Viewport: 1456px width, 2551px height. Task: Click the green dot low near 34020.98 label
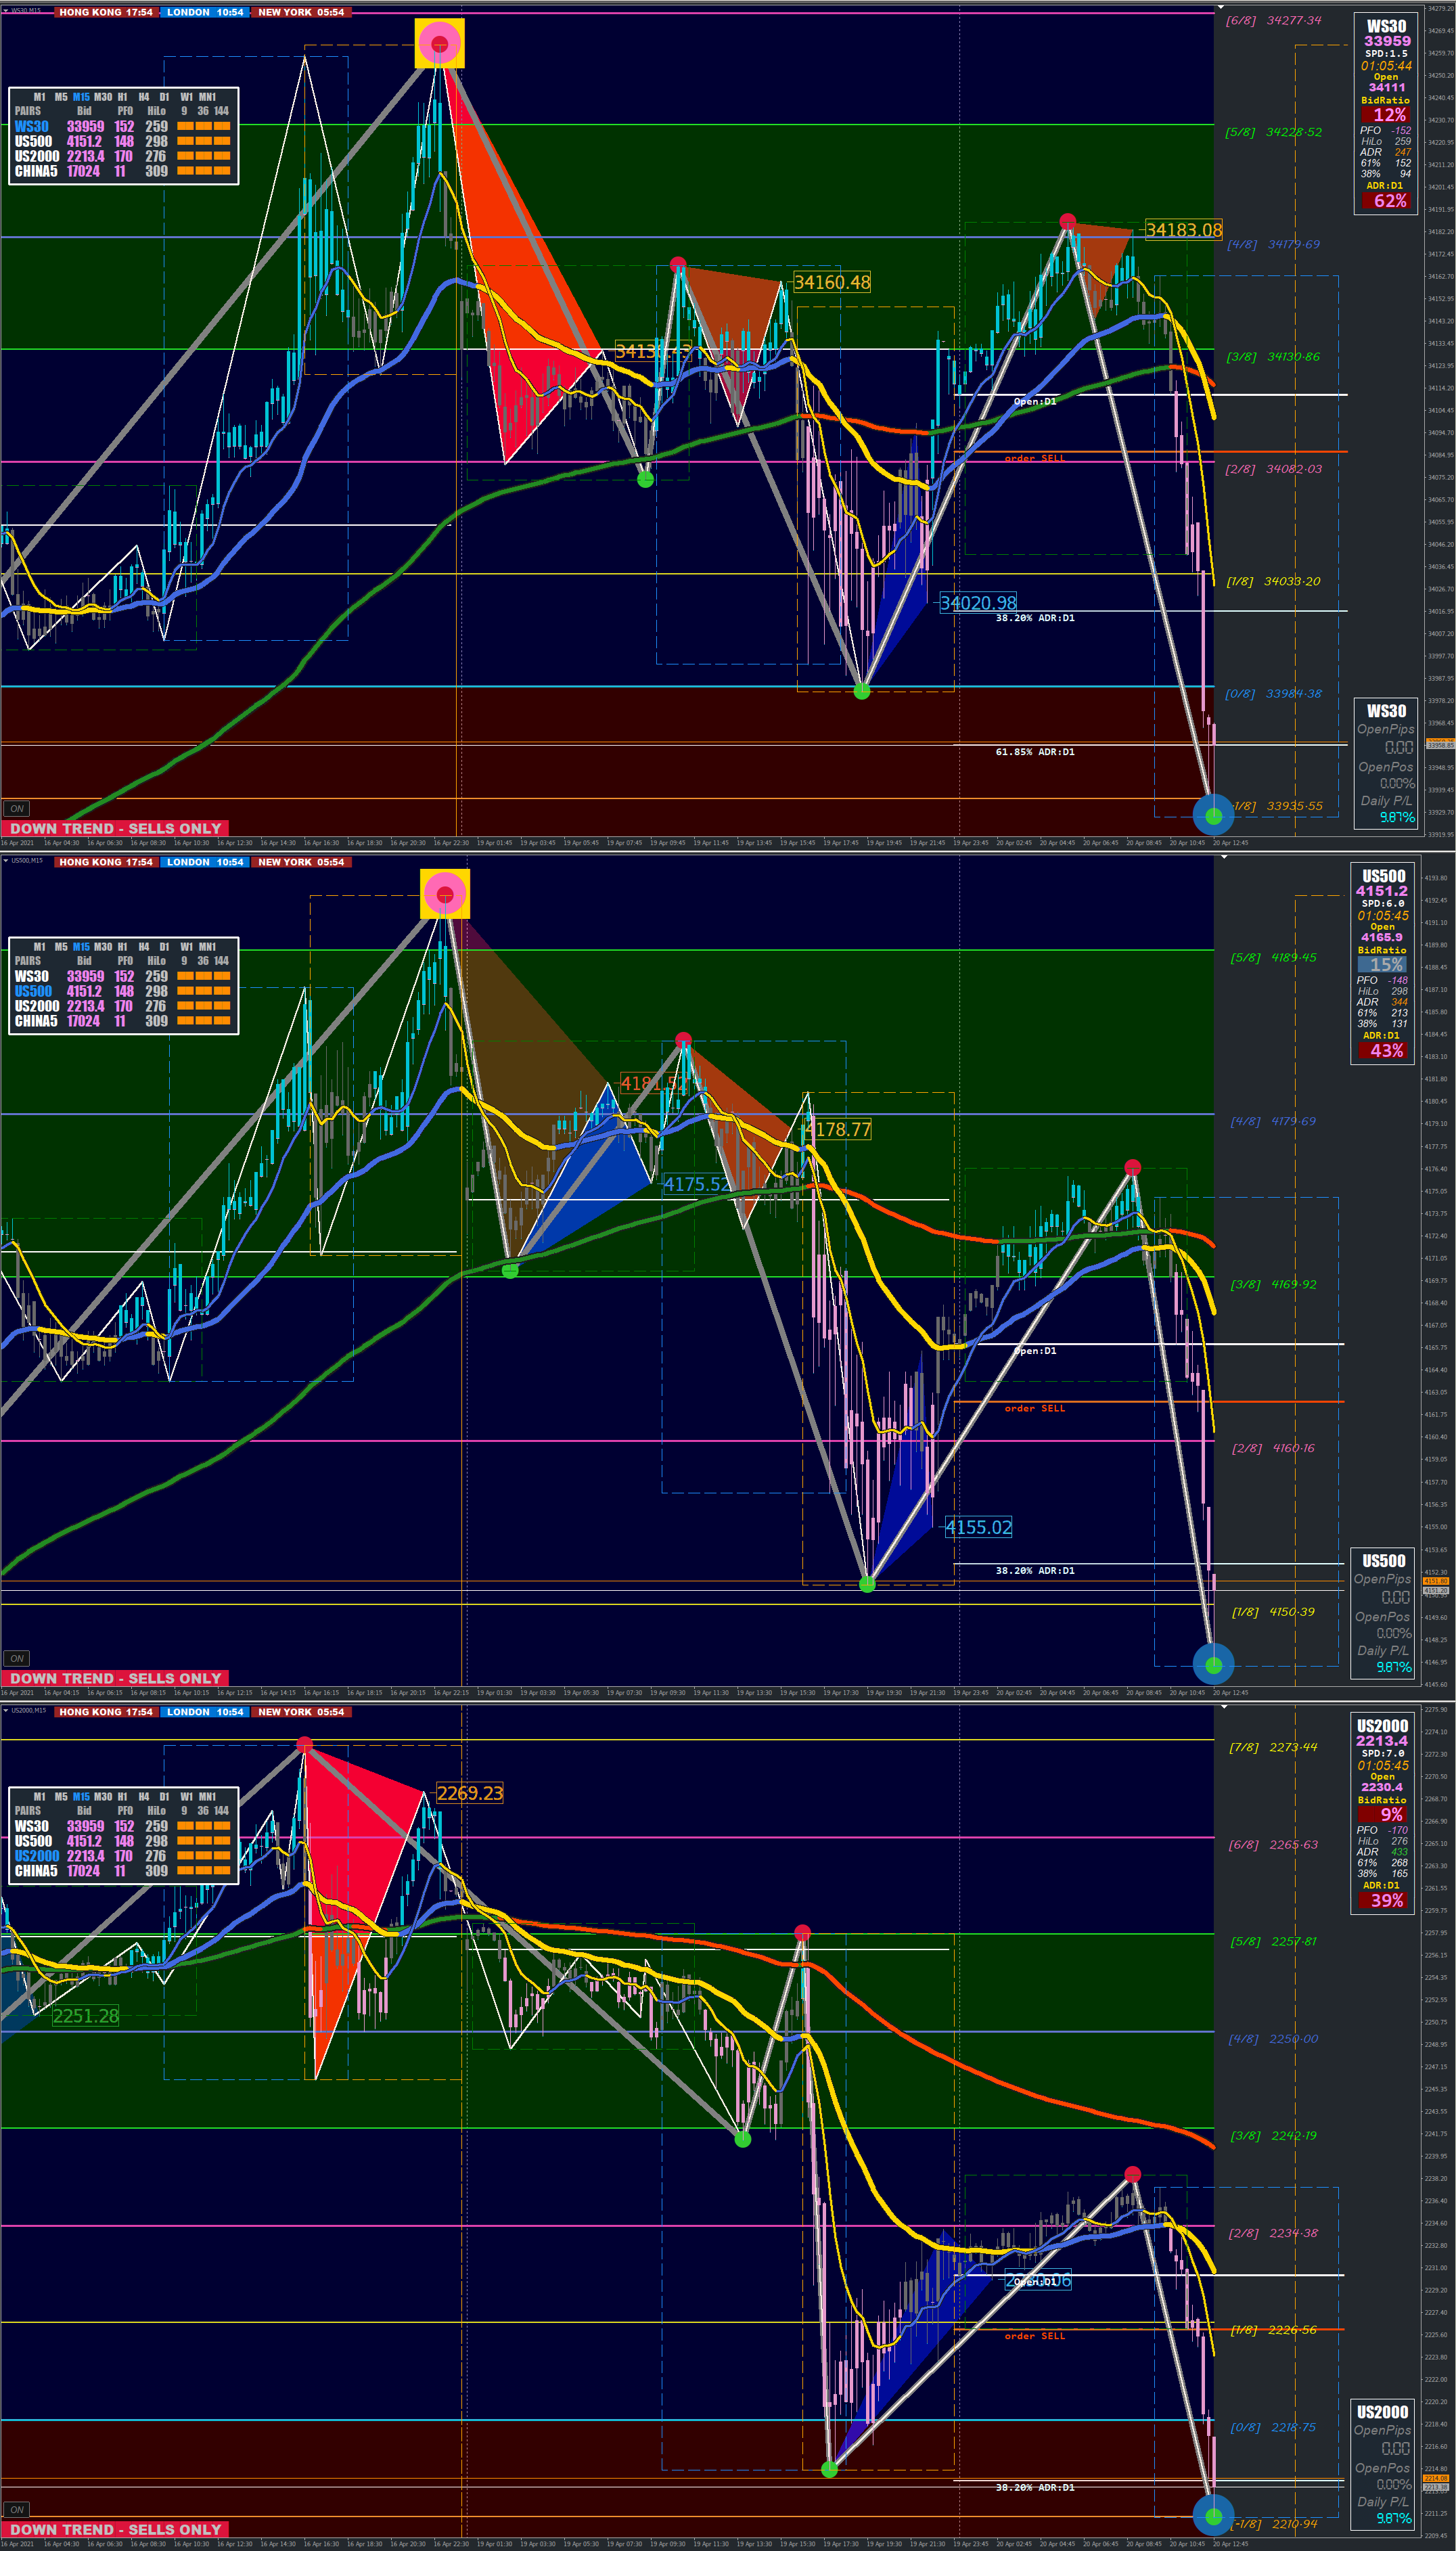pyautogui.click(x=862, y=691)
